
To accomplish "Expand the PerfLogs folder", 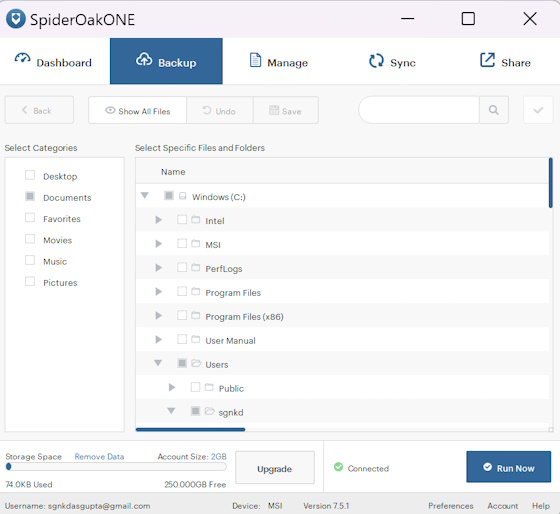I will click(x=159, y=268).
